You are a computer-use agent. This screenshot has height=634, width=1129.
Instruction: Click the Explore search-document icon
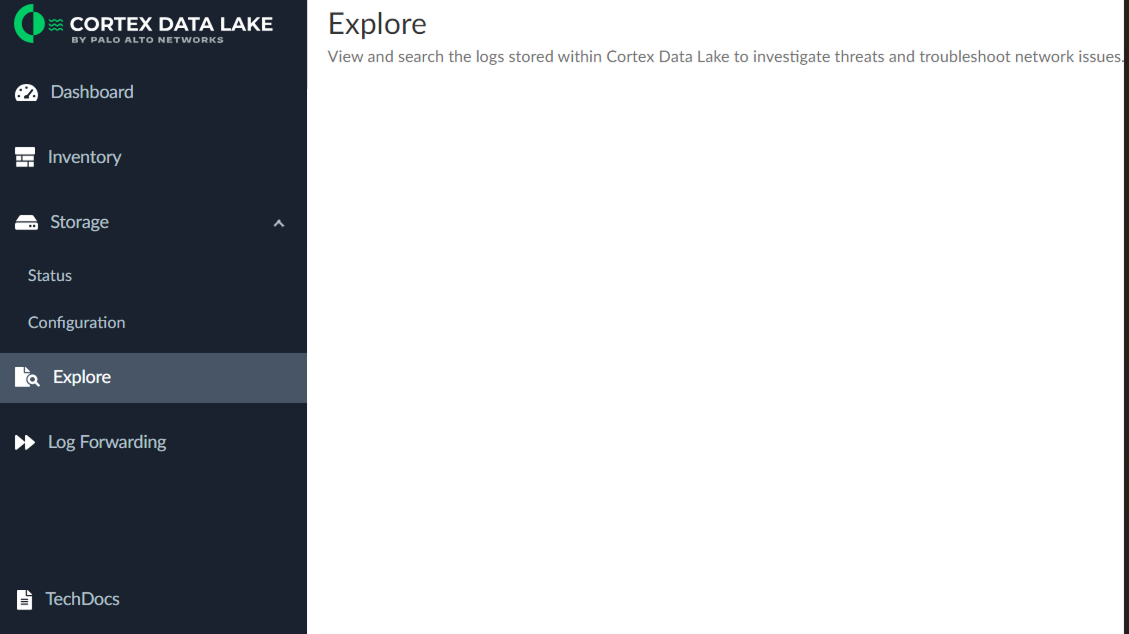(x=27, y=377)
